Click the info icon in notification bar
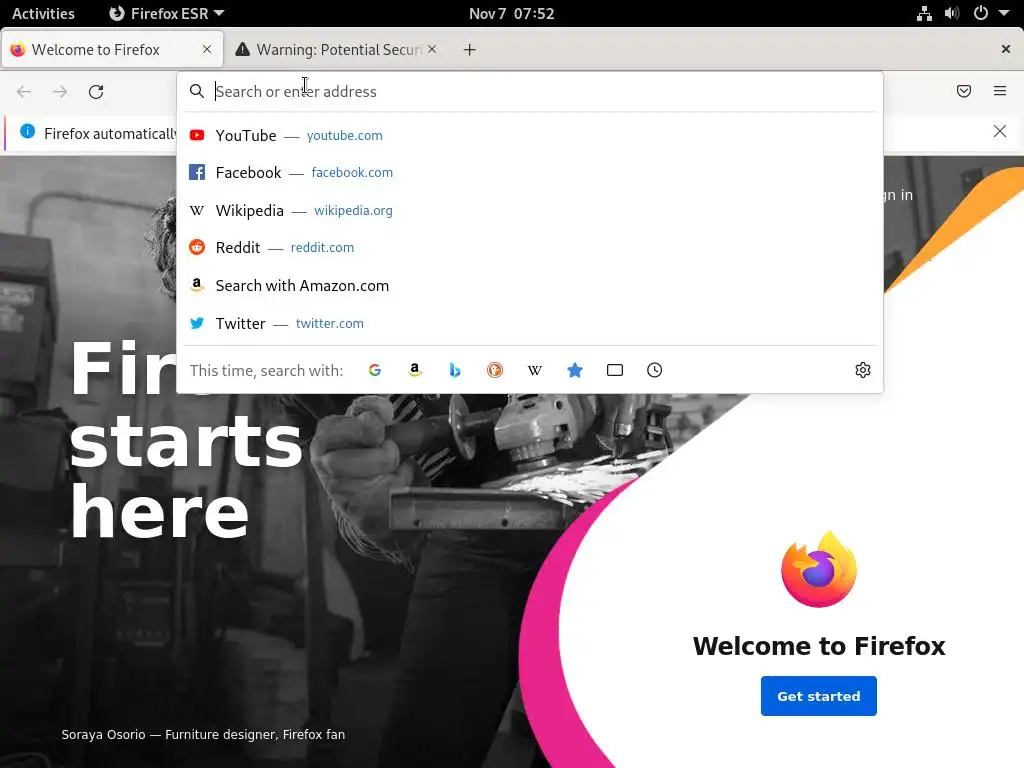 pos(27,131)
